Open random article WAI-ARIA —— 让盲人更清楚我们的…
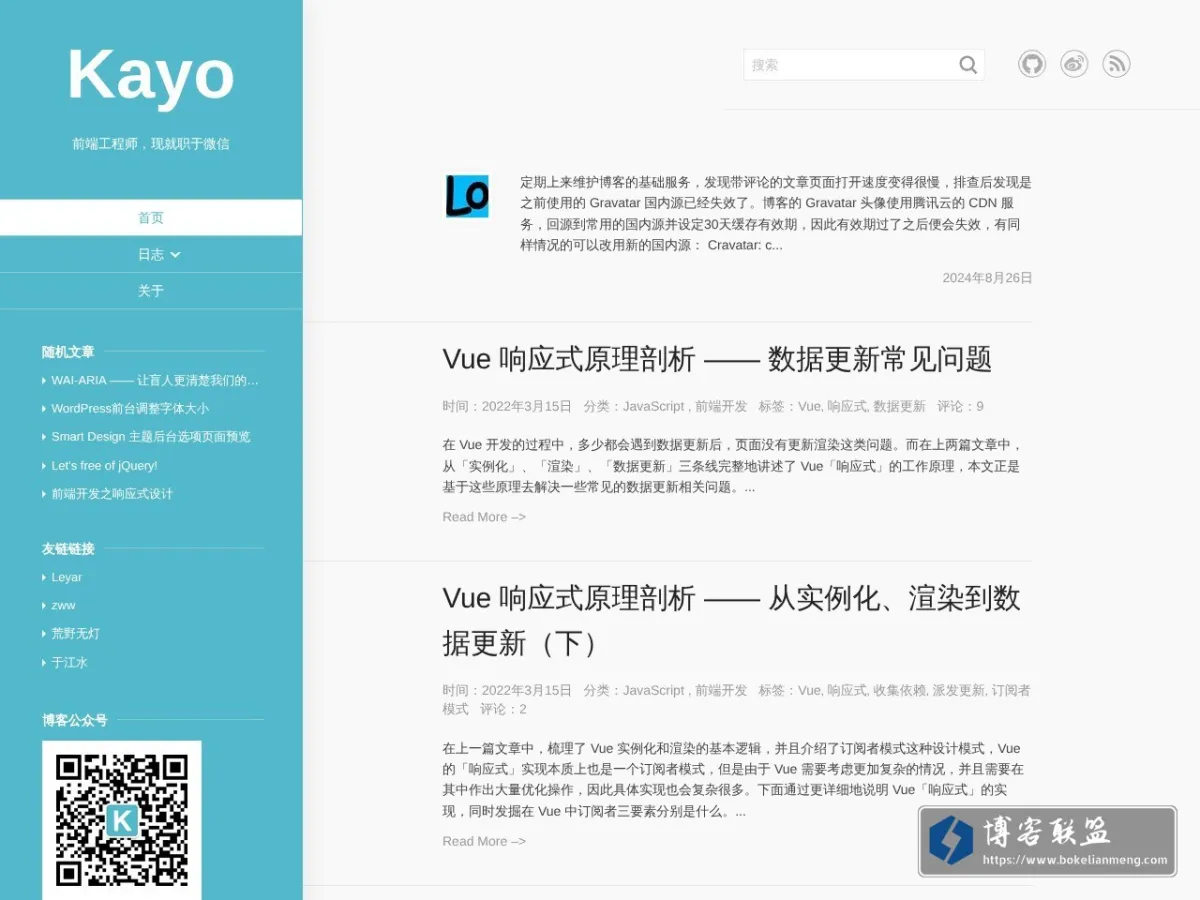 [155, 380]
